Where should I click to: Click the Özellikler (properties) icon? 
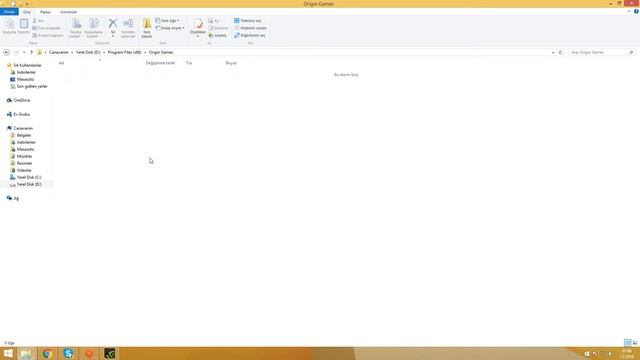click(198, 28)
